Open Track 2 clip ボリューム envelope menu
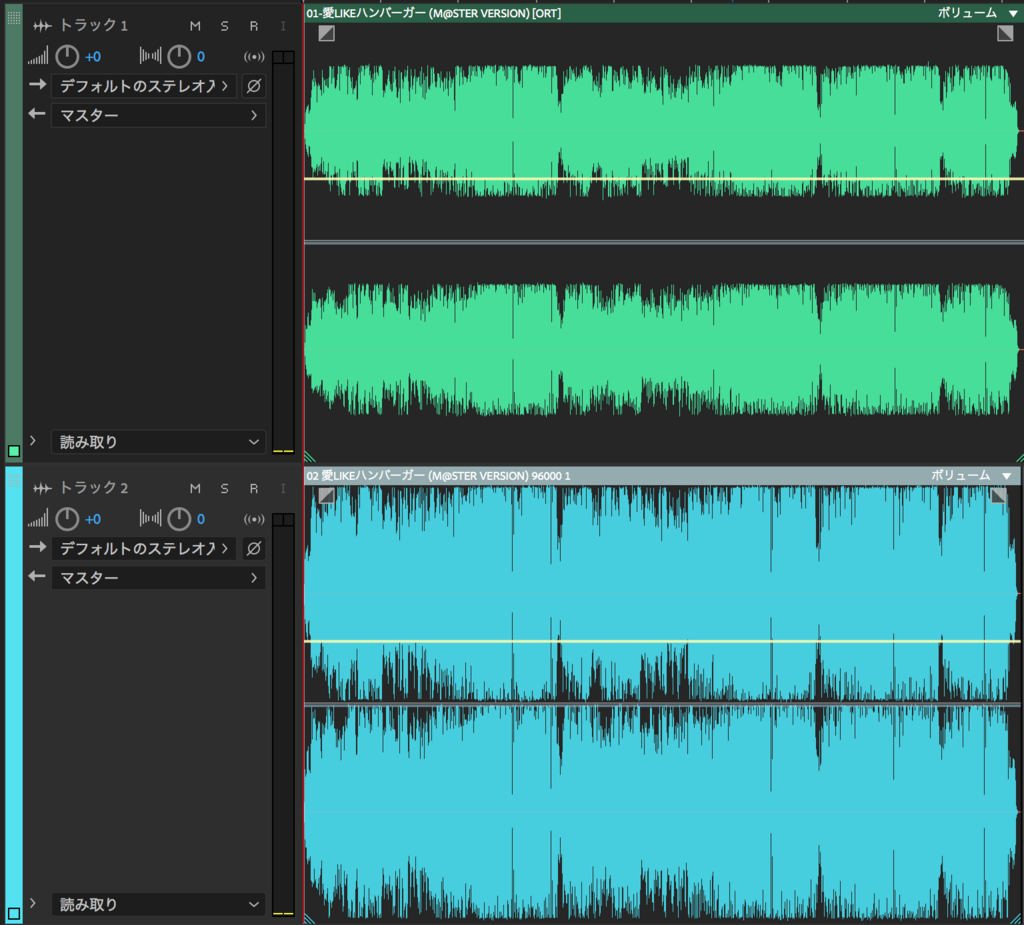The height and width of the screenshot is (925, 1024). 971,476
